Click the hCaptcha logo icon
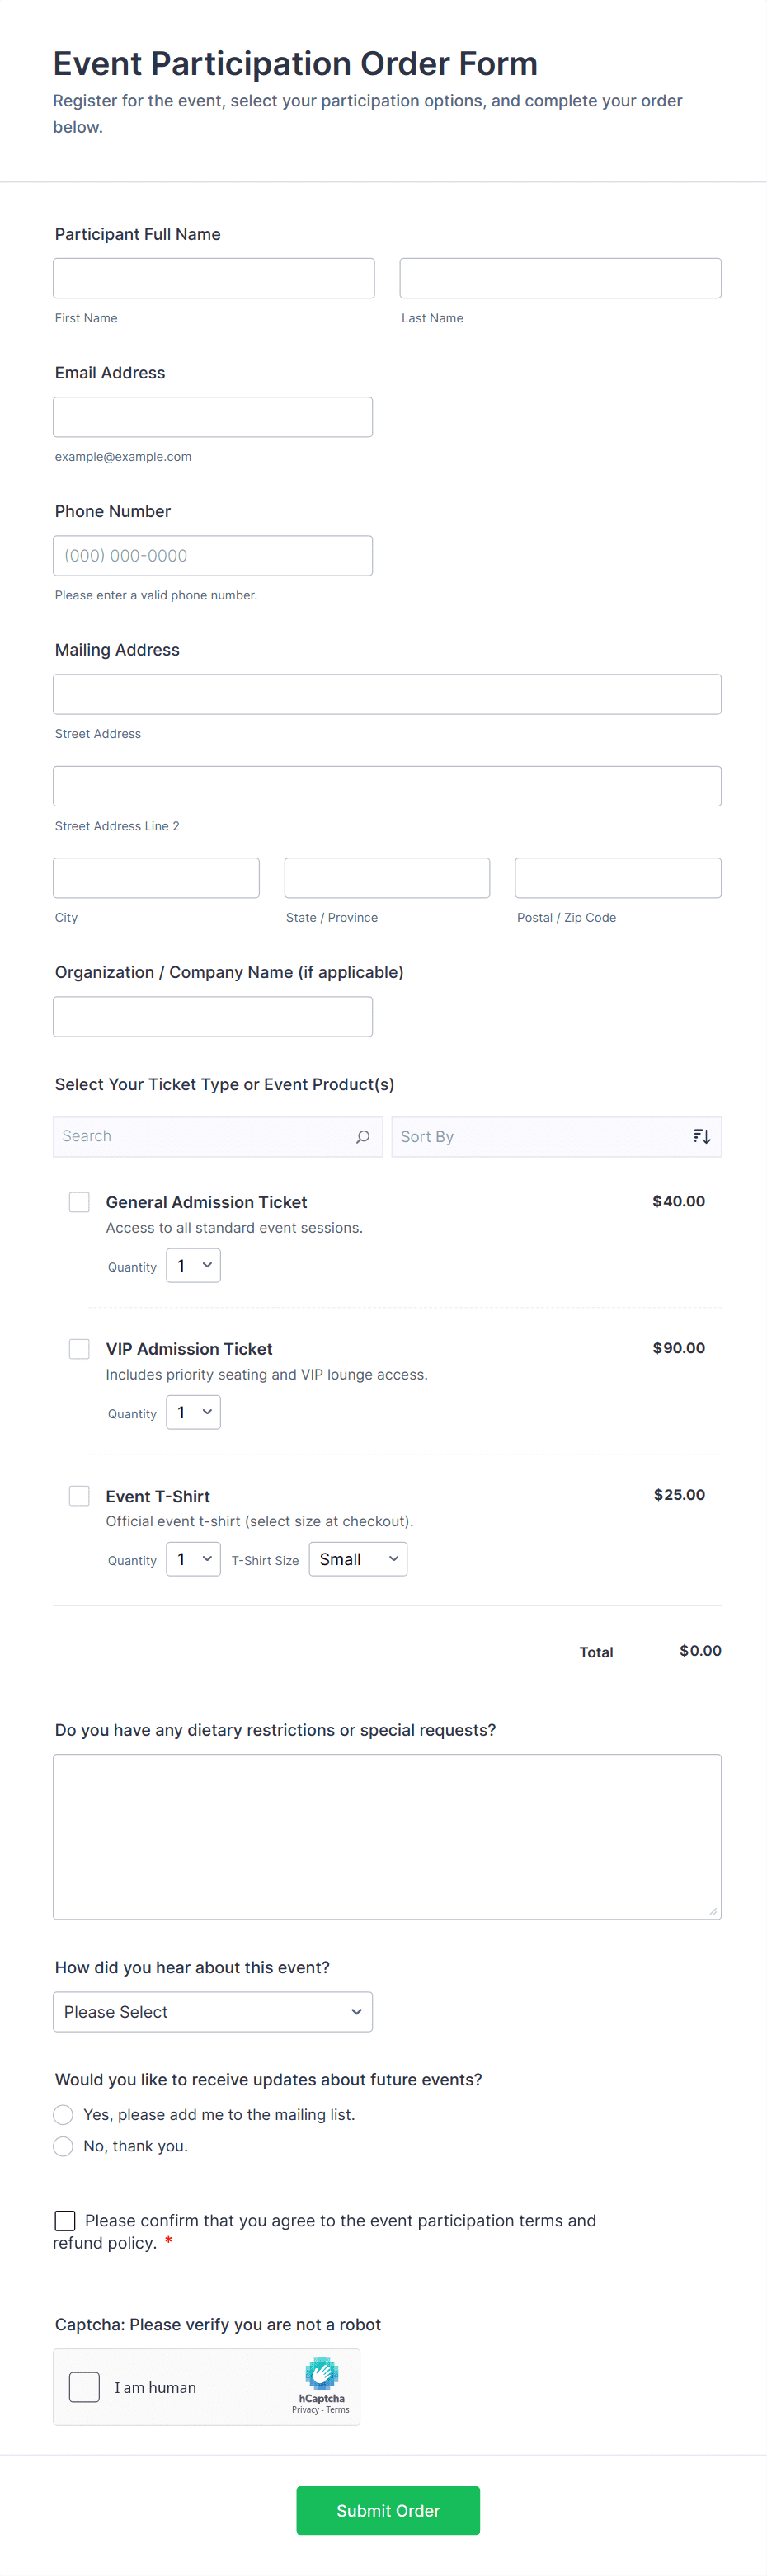767x2576 pixels. tap(321, 2373)
